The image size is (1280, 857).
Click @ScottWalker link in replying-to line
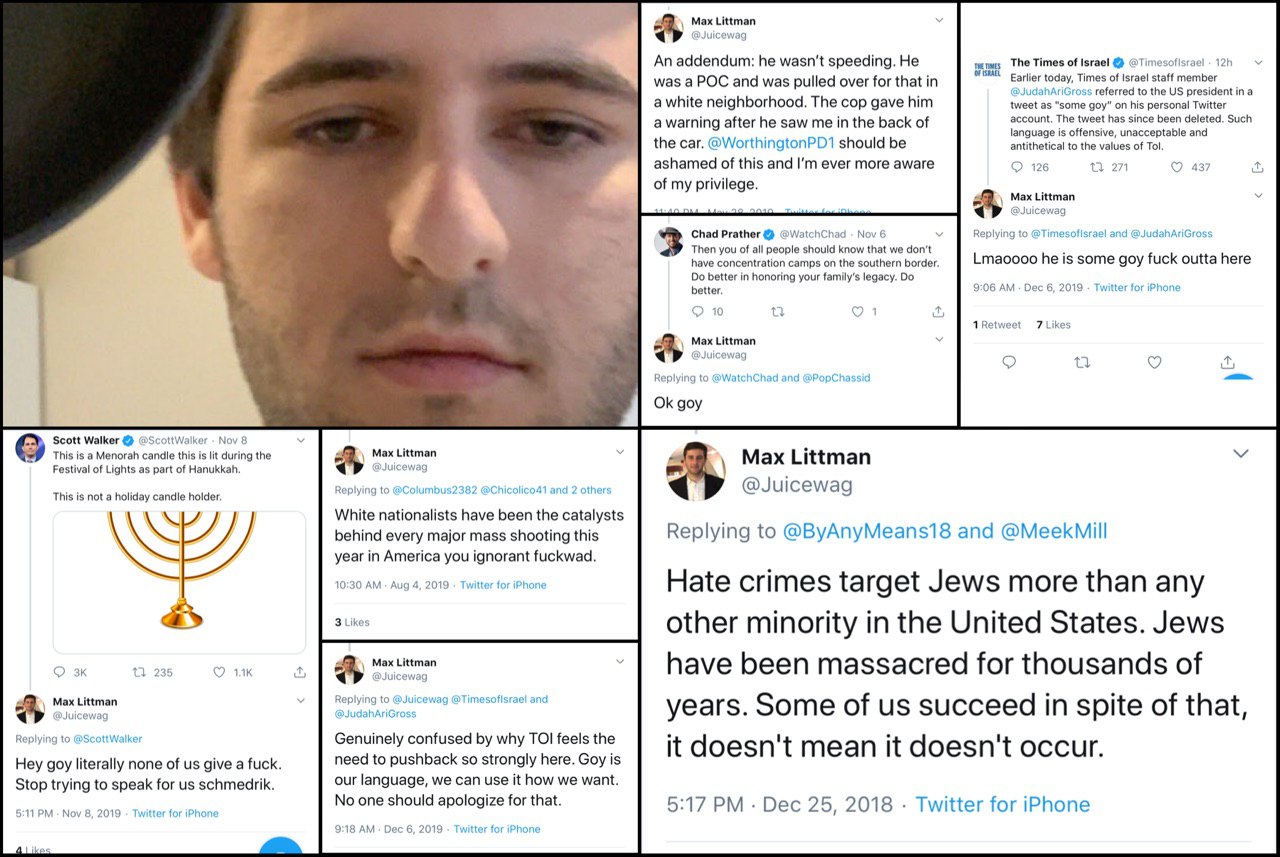pyautogui.click(x=108, y=739)
